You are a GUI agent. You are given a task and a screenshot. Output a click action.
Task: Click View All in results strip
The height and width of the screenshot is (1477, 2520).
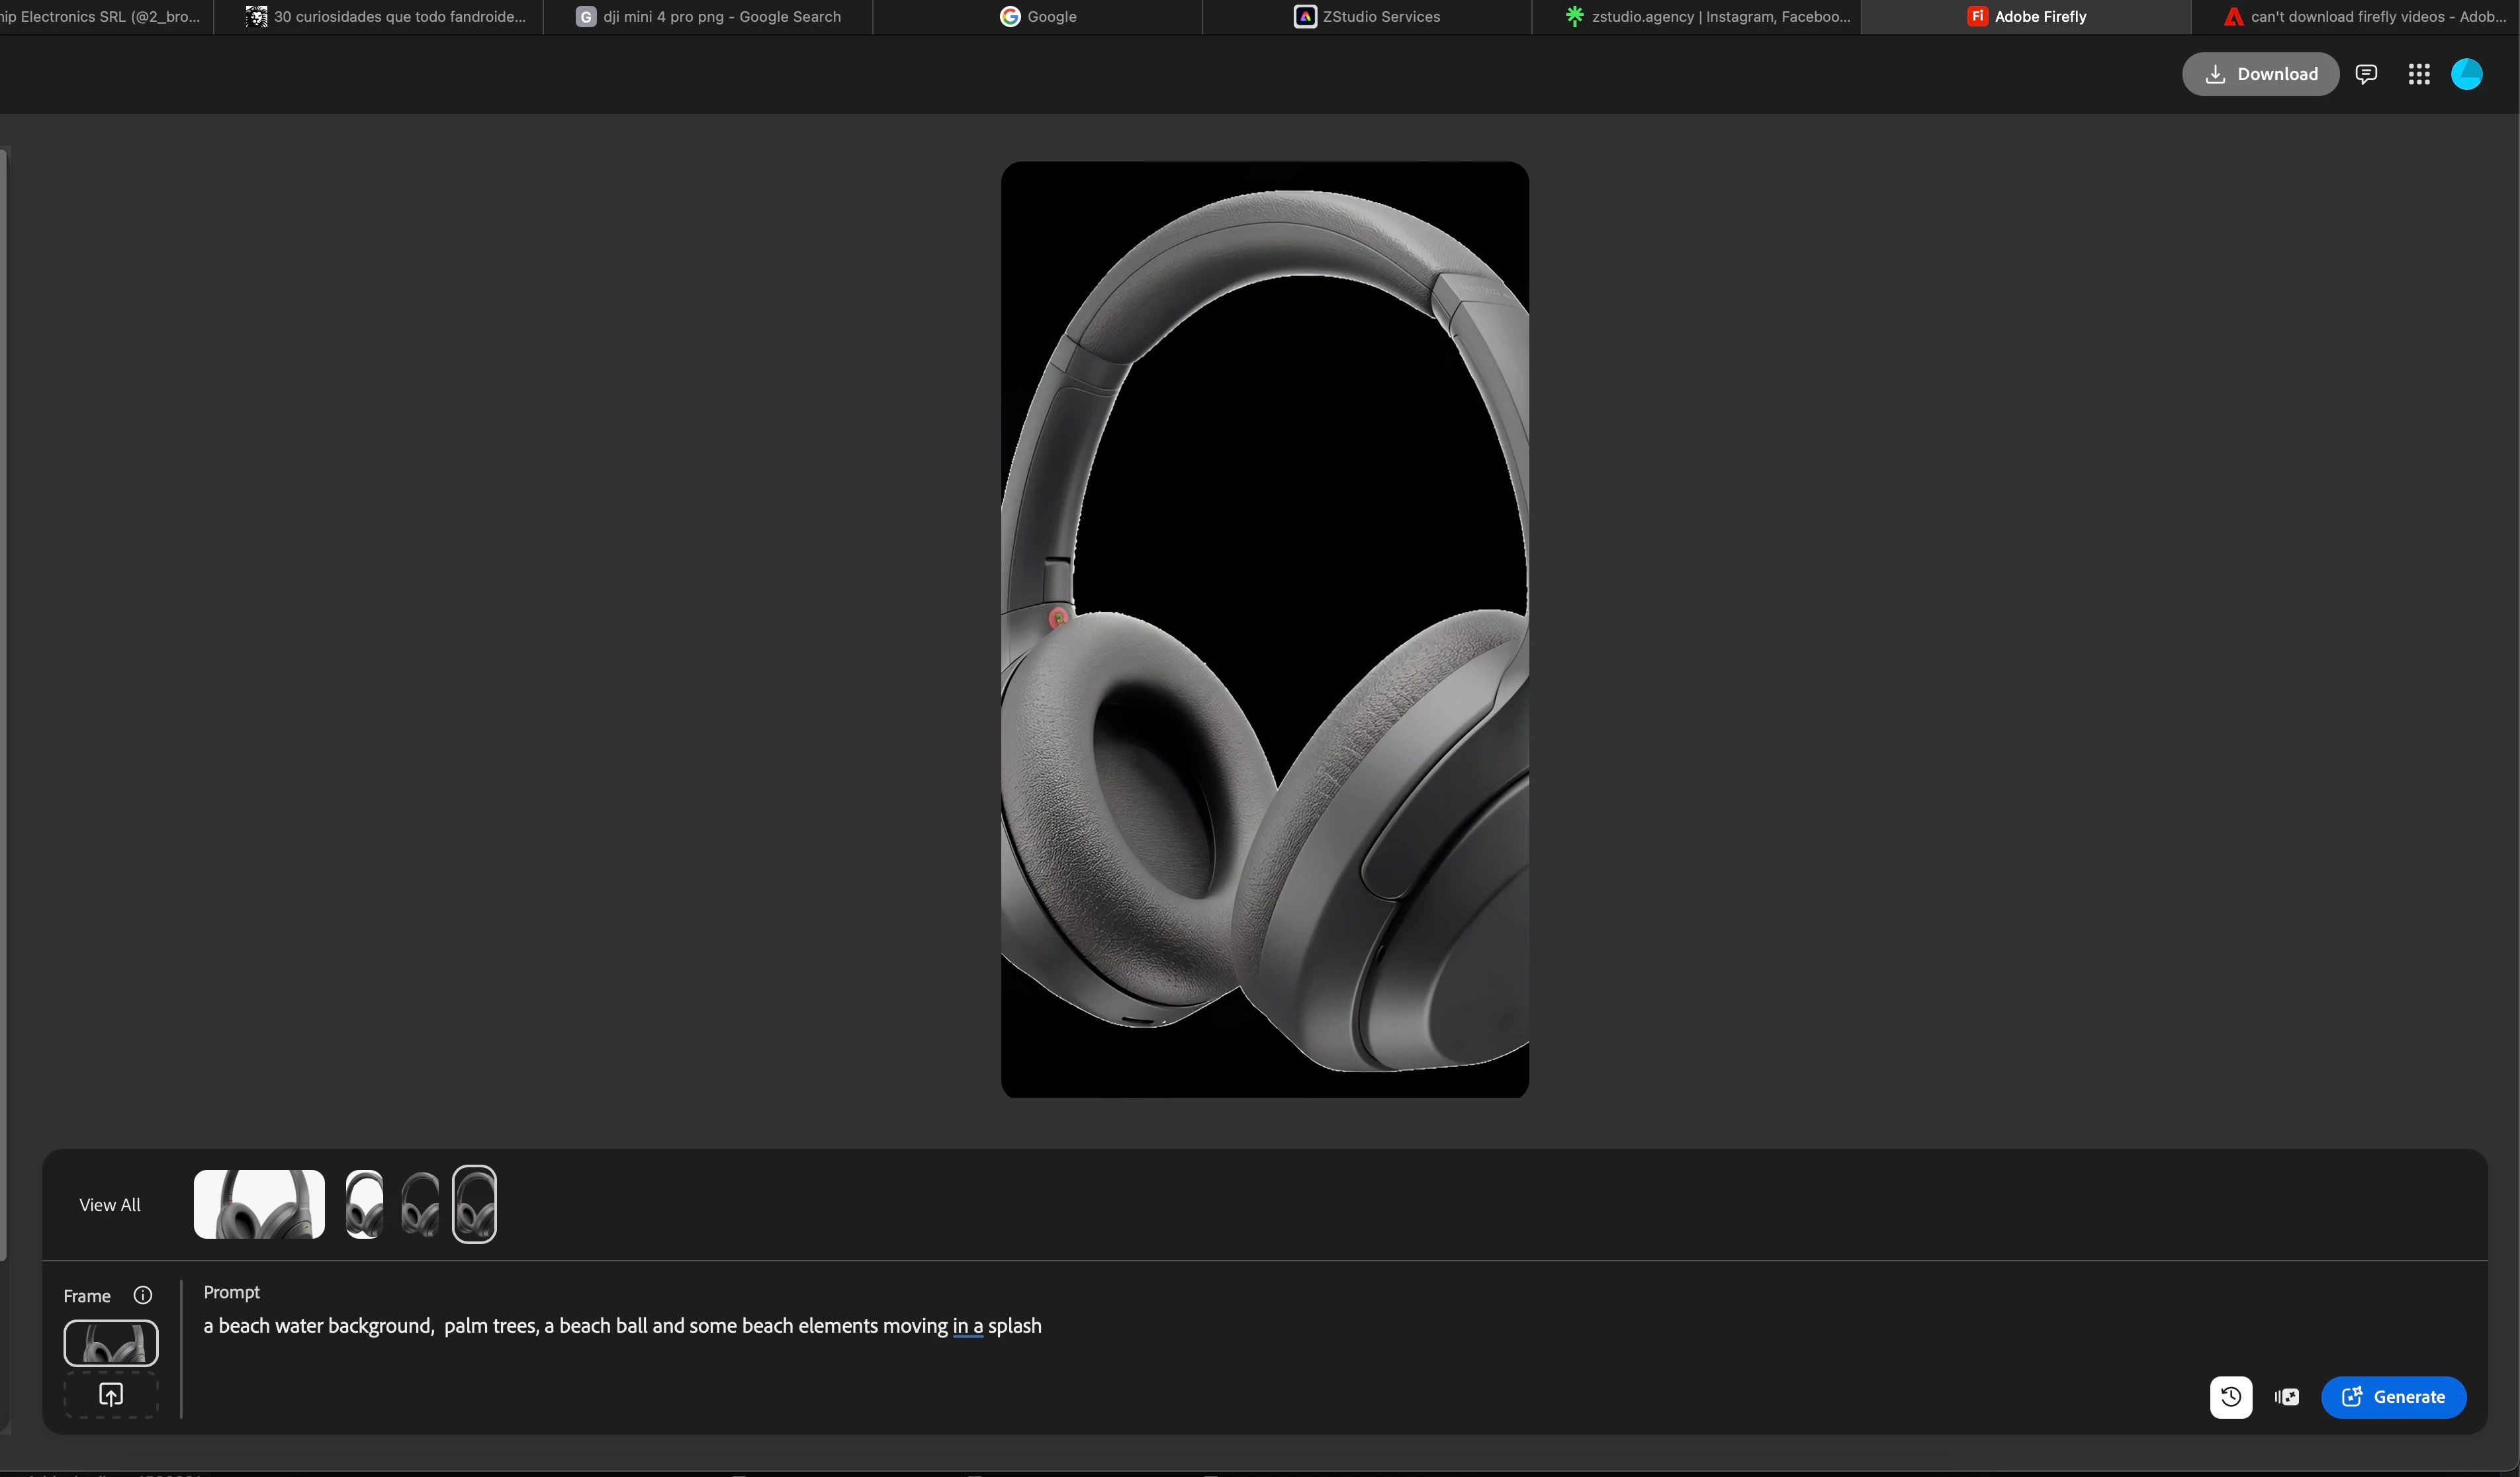click(110, 1205)
